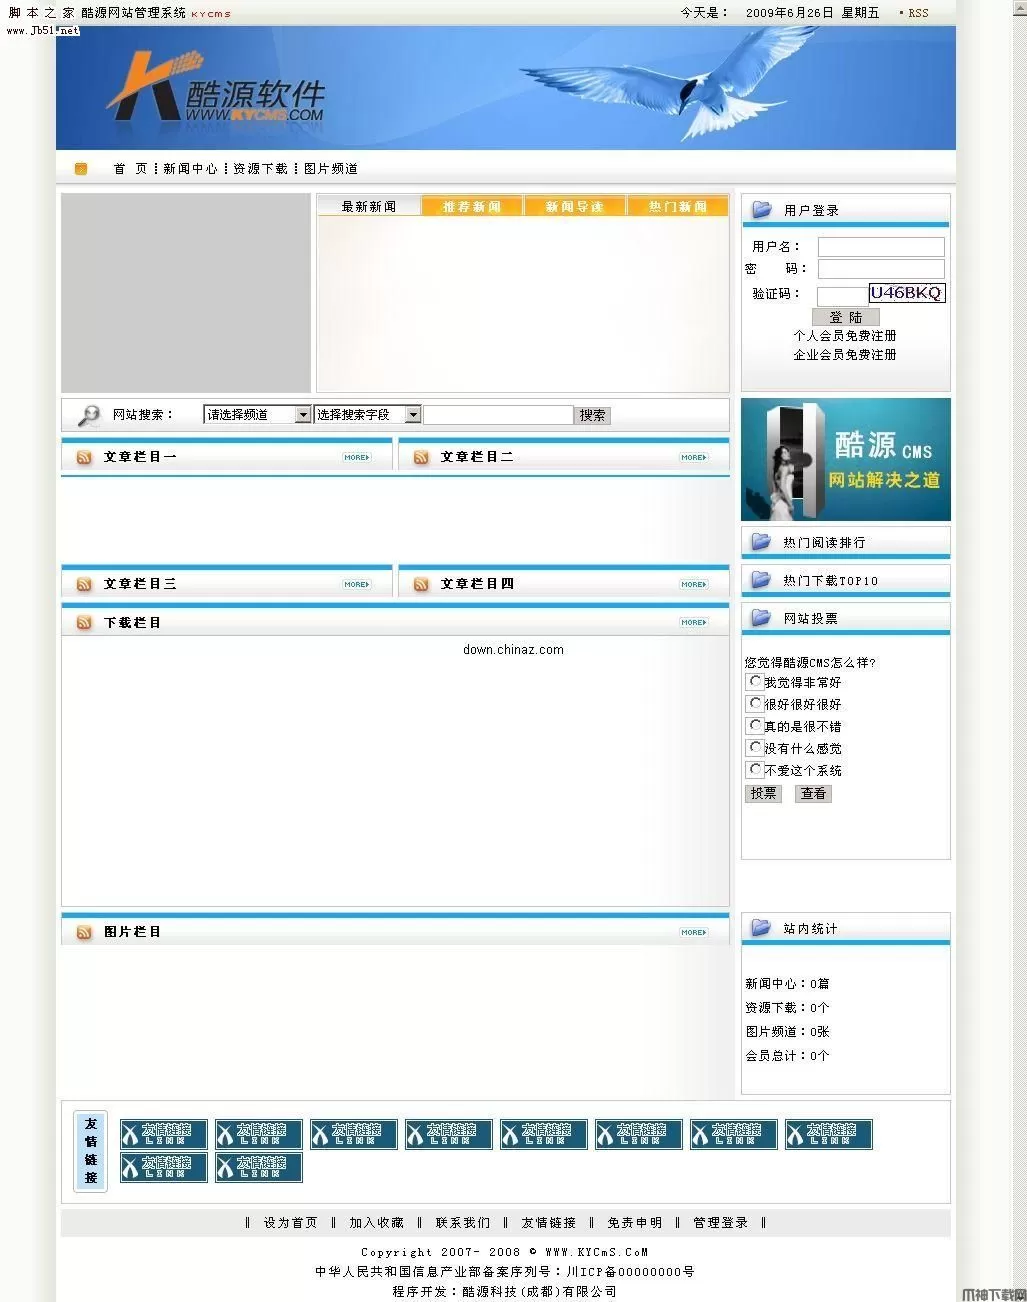Click the RSS icon in the top right corner

pos(915,13)
